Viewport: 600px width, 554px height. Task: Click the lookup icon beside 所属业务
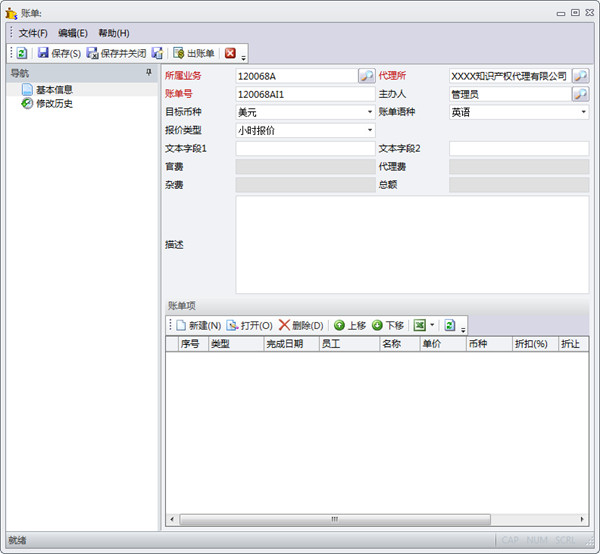(x=367, y=76)
